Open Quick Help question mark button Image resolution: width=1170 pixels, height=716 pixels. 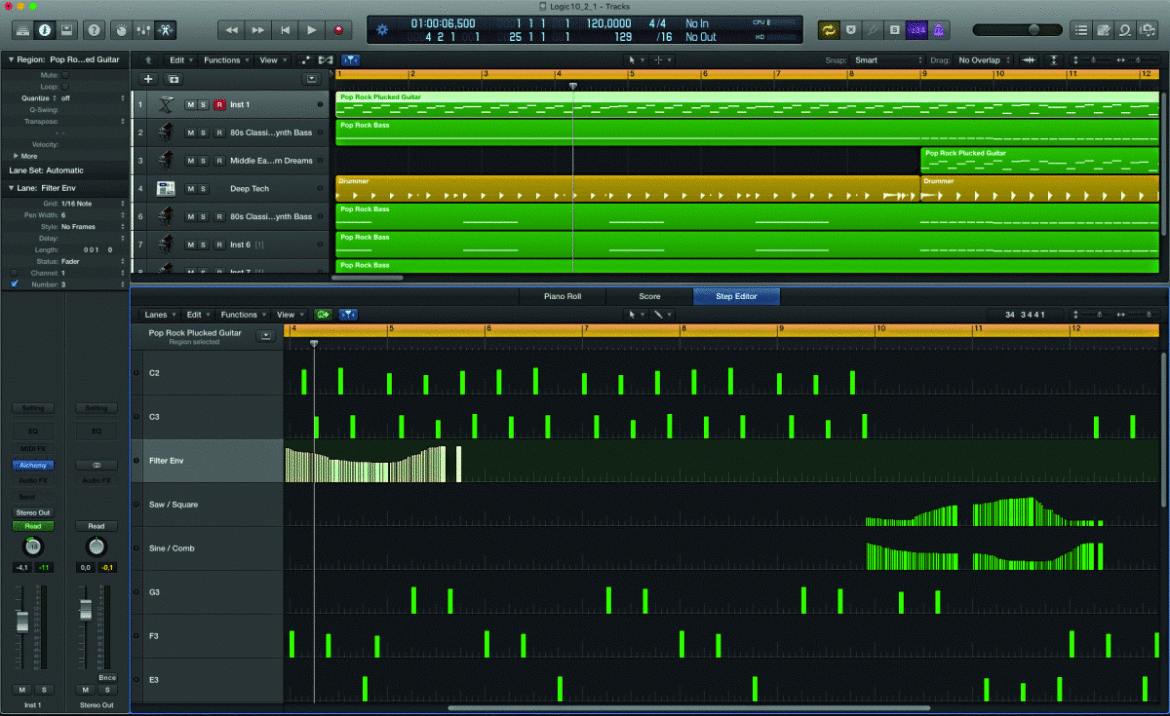pos(94,30)
